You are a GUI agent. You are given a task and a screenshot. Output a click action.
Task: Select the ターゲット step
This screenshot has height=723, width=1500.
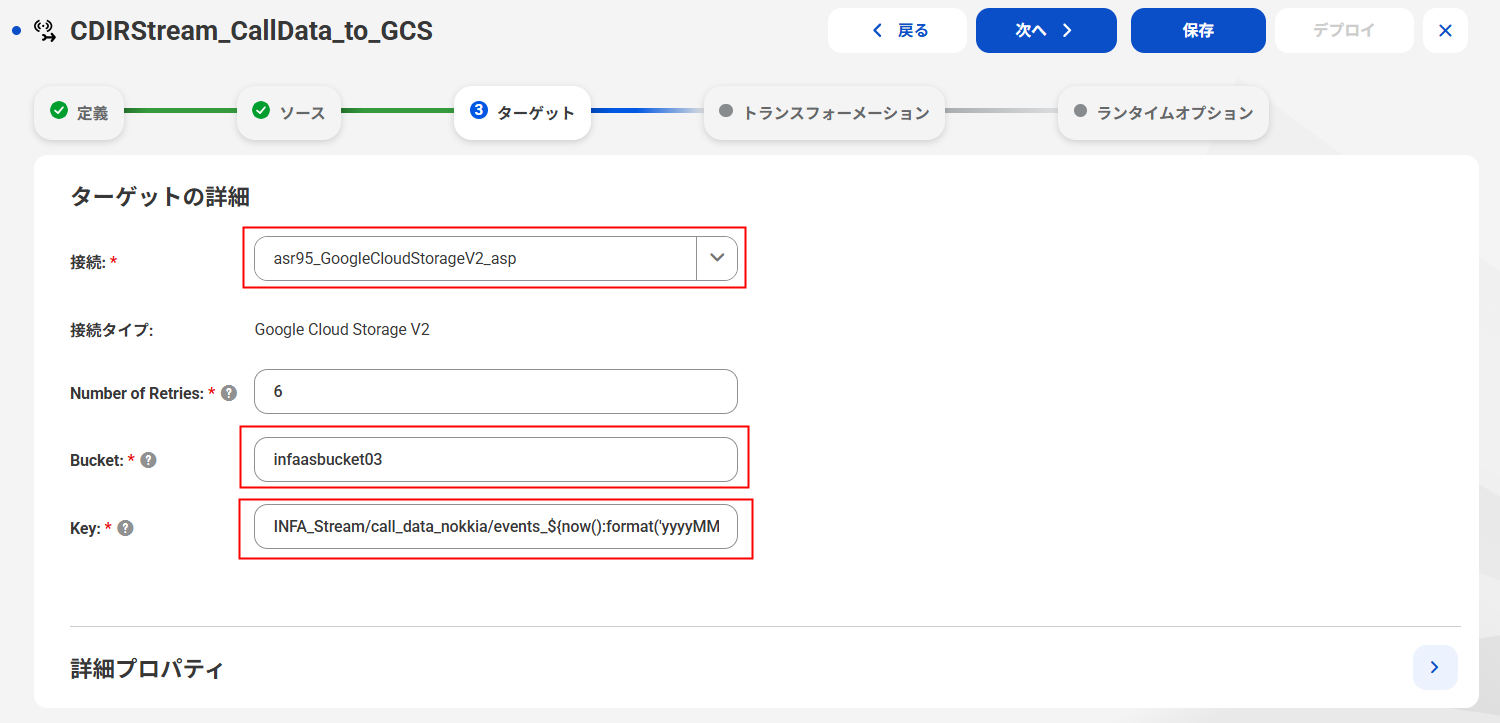(522, 112)
